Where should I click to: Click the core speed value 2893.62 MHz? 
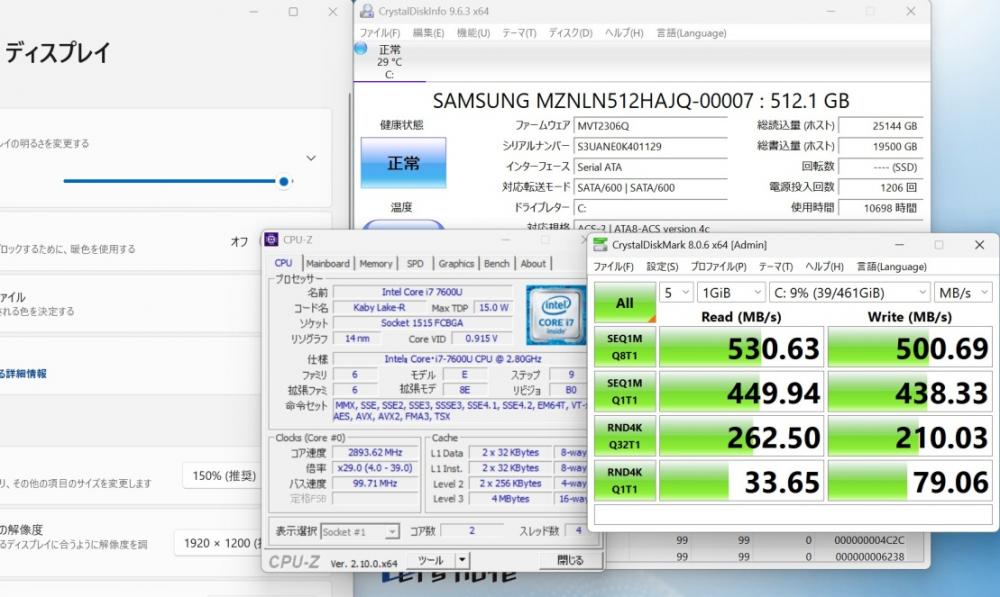[x=375, y=452]
